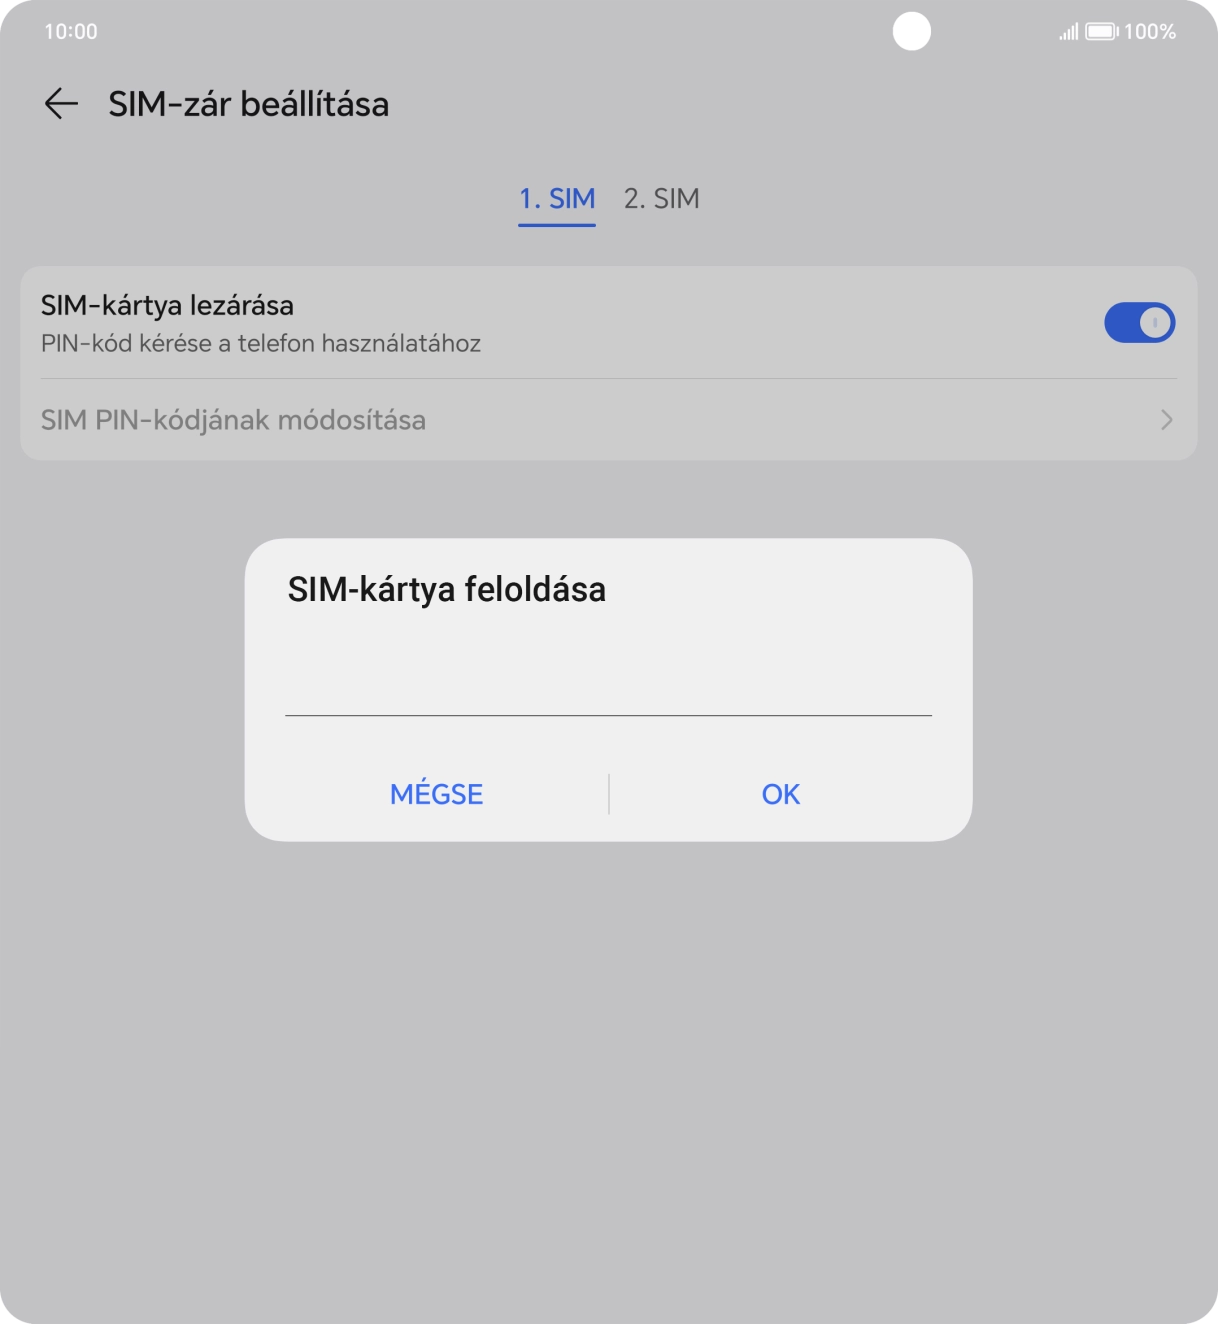Tap the SIM-kártya lezárása label
This screenshot has width=1218, height=1324.
point(167,305)
